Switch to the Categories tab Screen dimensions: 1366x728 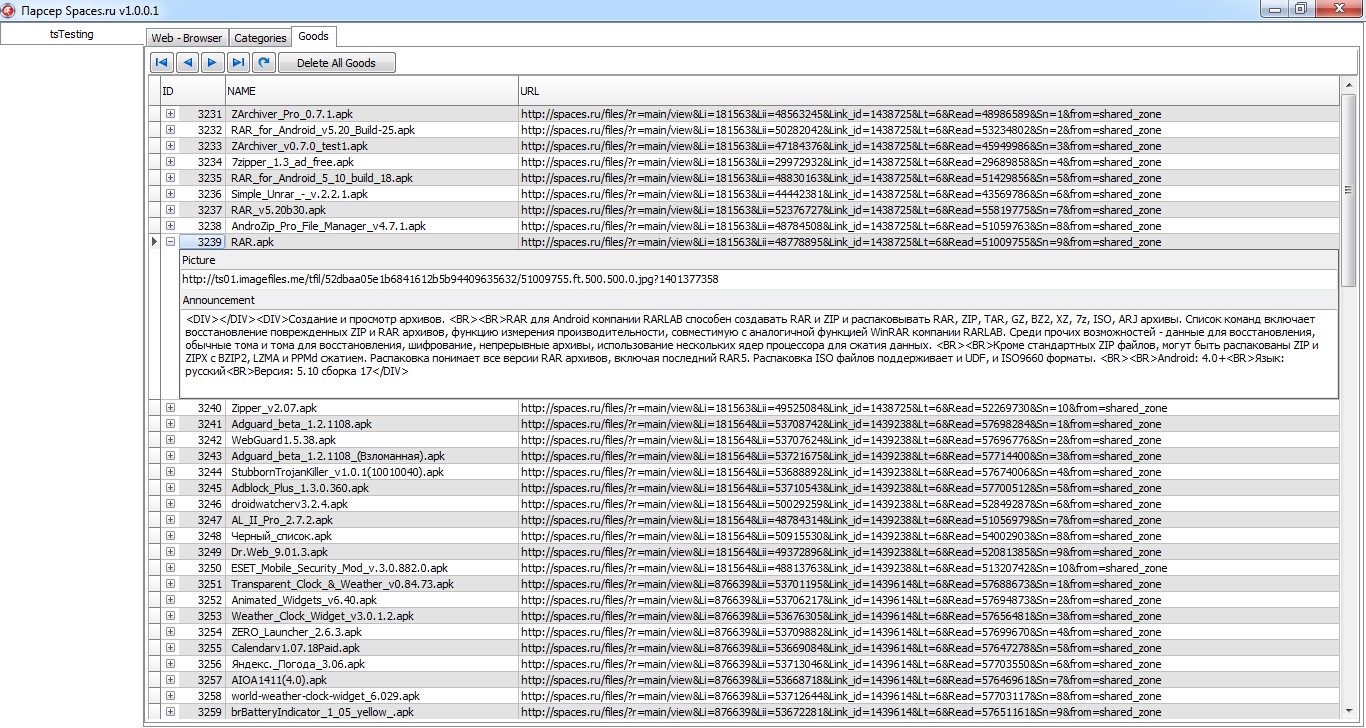(260, 38)
